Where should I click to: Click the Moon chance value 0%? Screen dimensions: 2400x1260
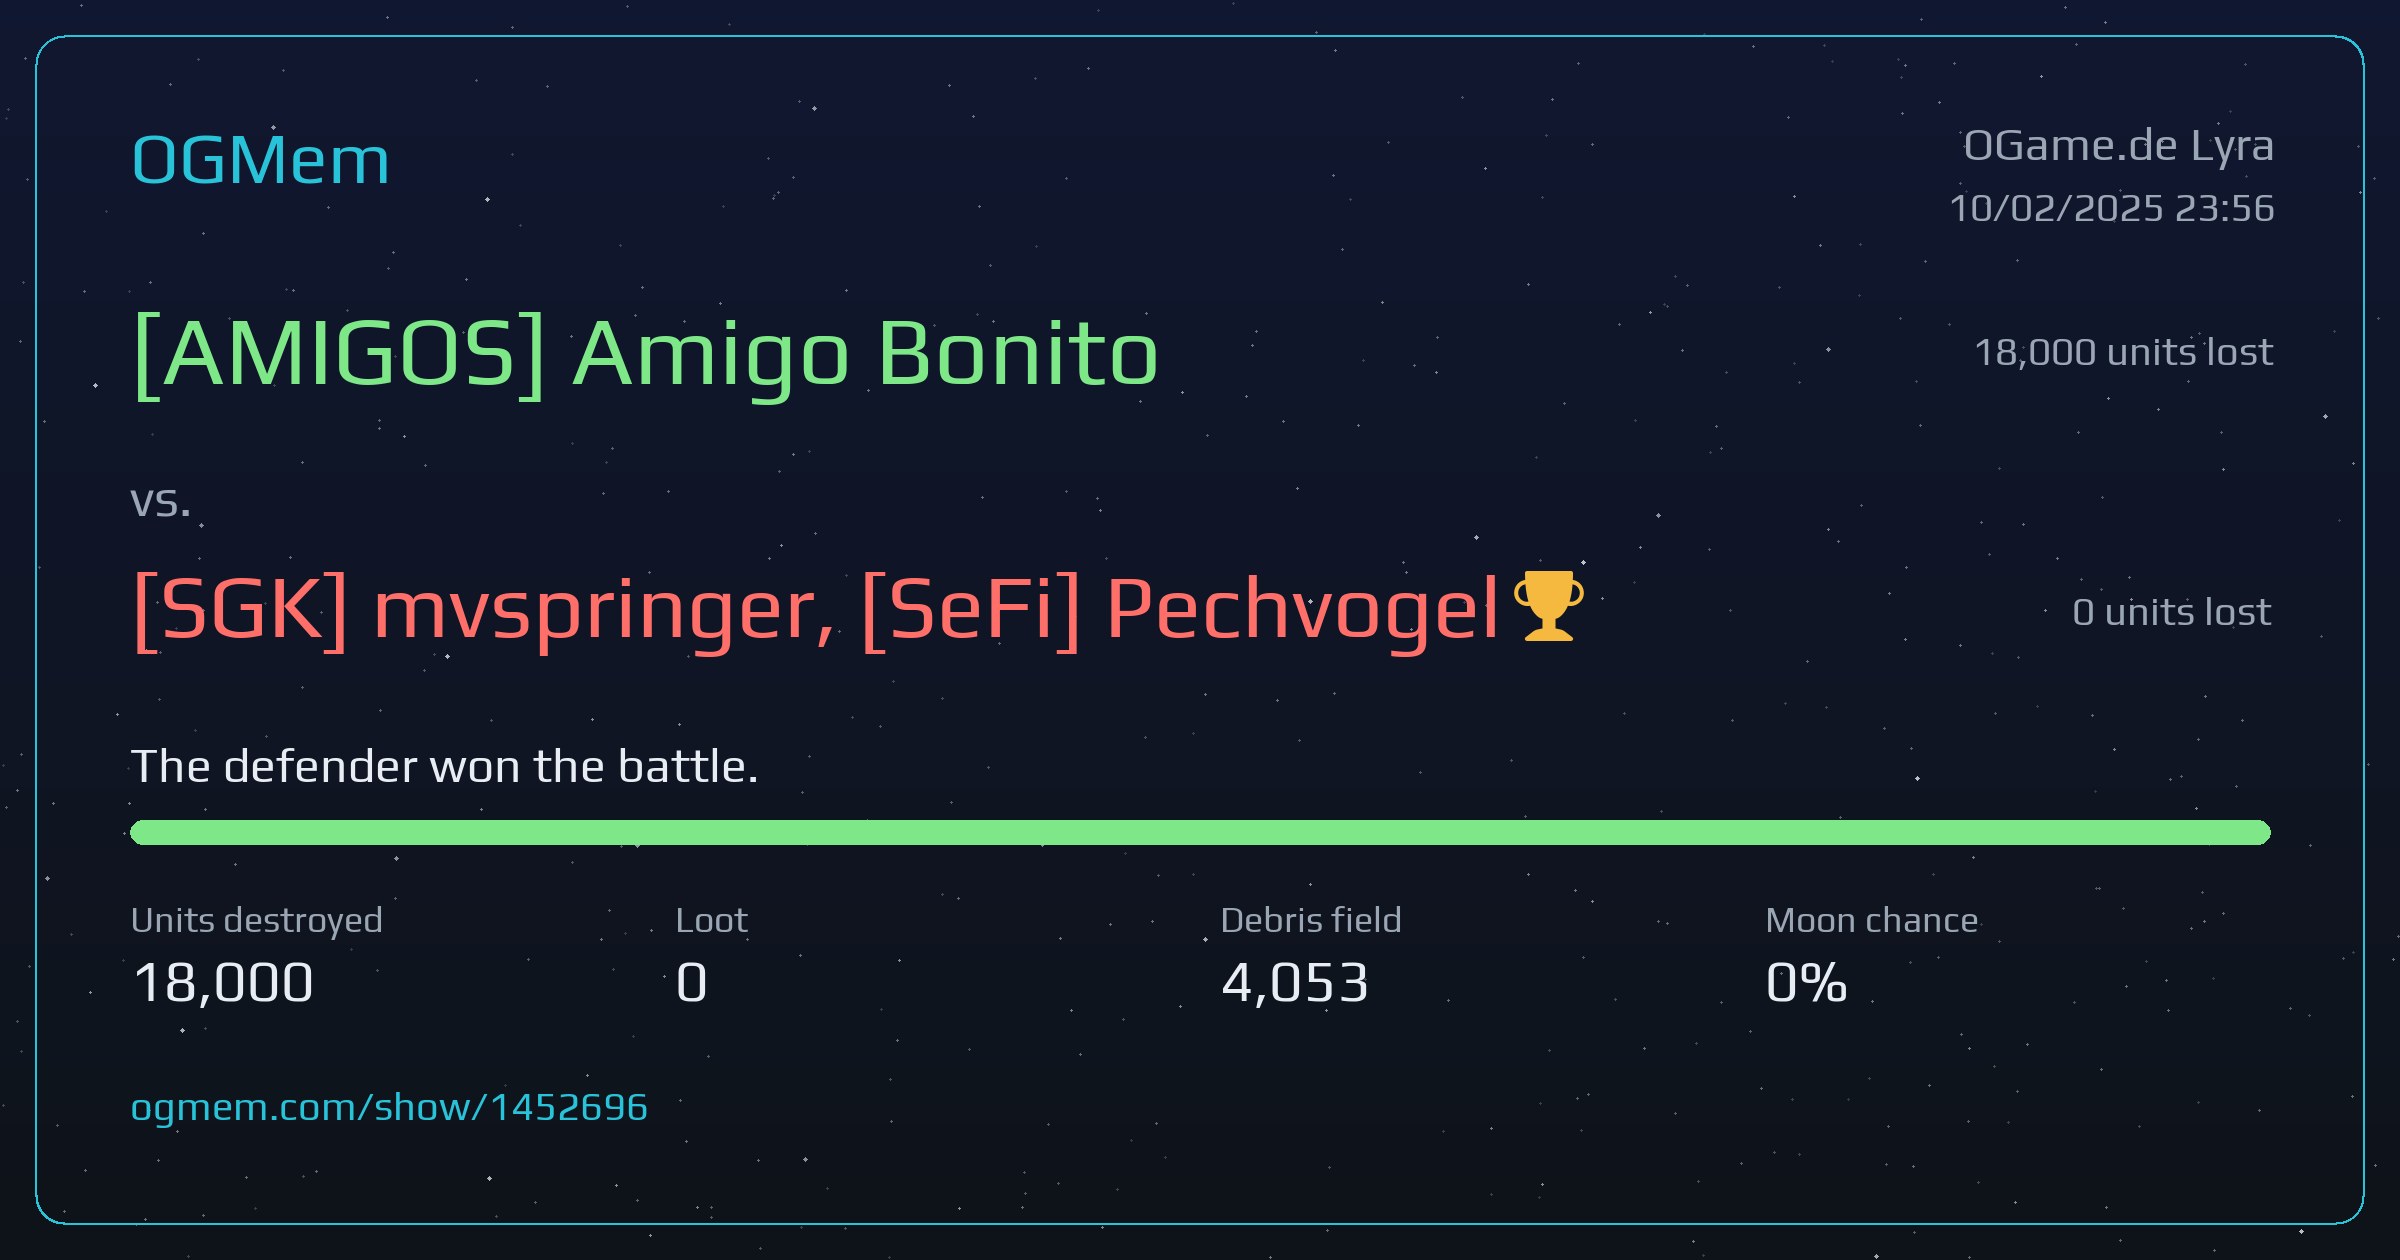[x=1807, y=983]
